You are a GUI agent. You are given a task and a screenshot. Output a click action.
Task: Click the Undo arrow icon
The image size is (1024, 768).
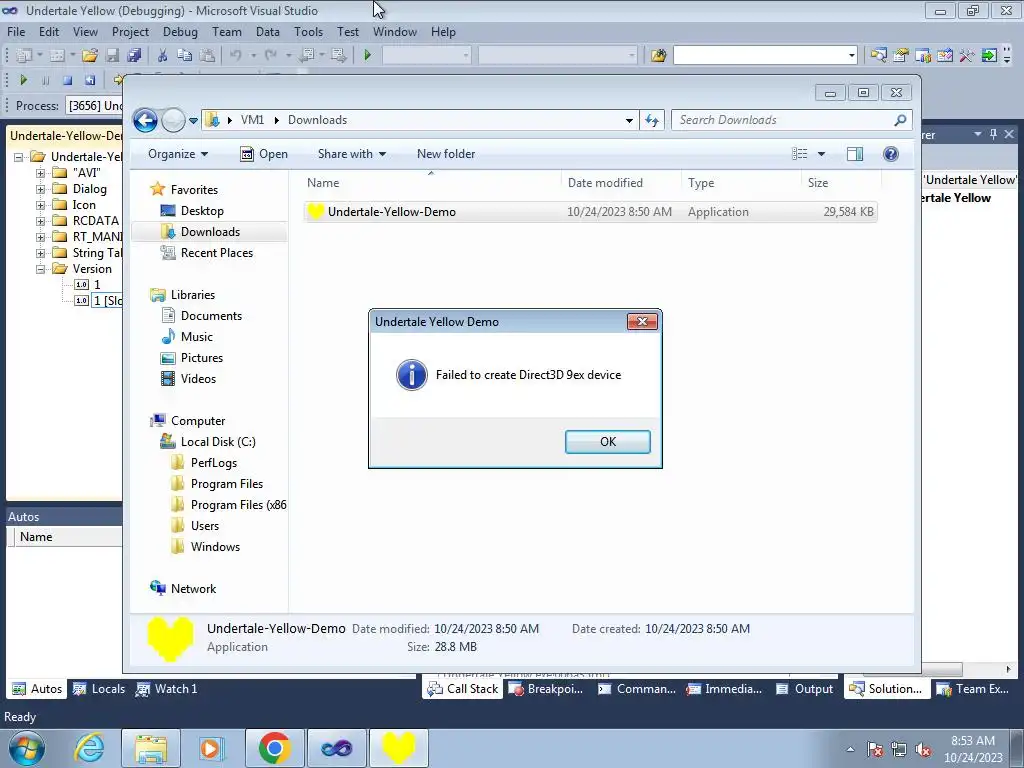click(236, 56)
